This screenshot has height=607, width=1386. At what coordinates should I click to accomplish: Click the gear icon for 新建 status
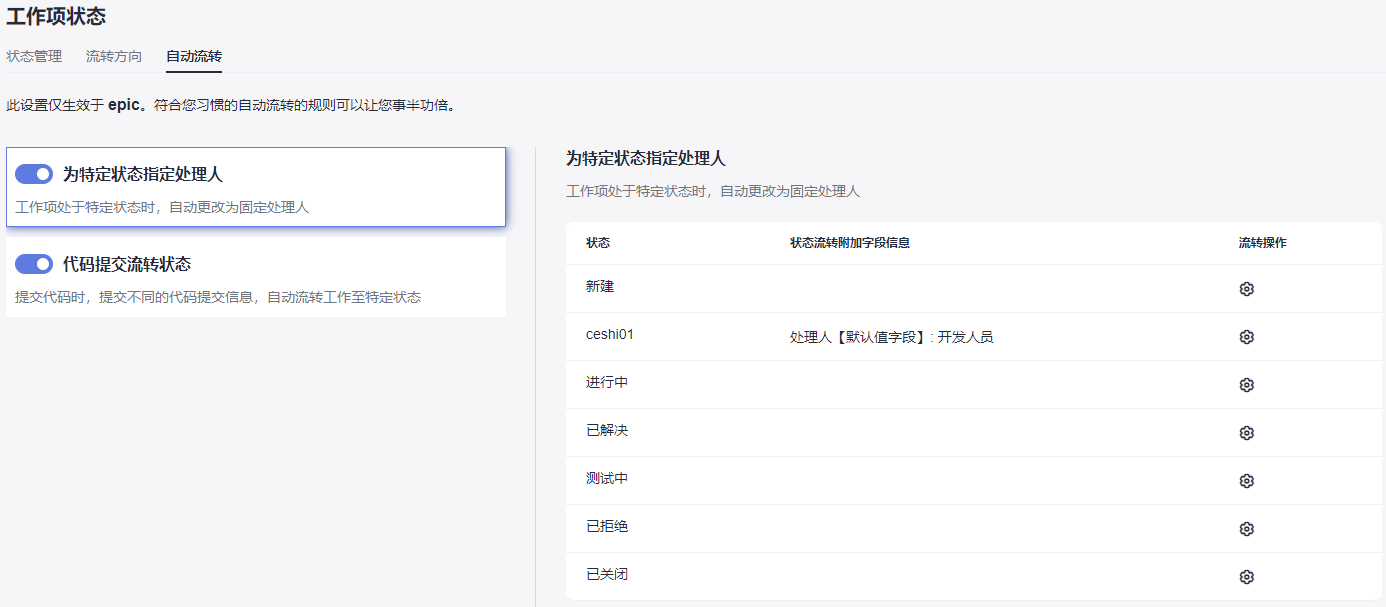click(1246, 289)
